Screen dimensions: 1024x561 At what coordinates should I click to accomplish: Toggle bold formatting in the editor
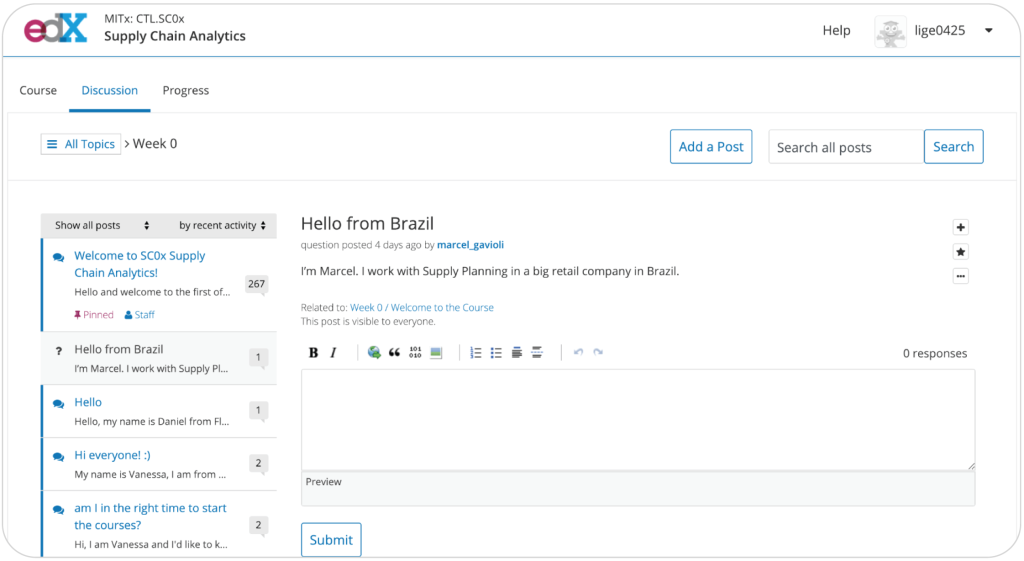(313, 353)
